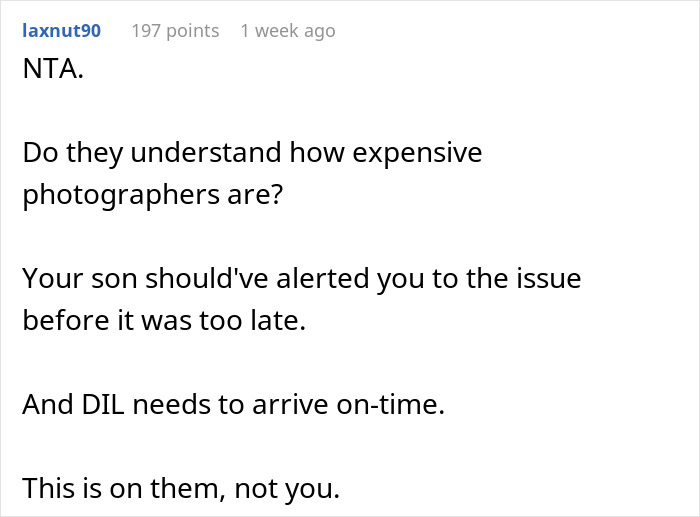Open the laxnut90 user profile link
The image size is (700, 517).
click(x=61, y=31)
